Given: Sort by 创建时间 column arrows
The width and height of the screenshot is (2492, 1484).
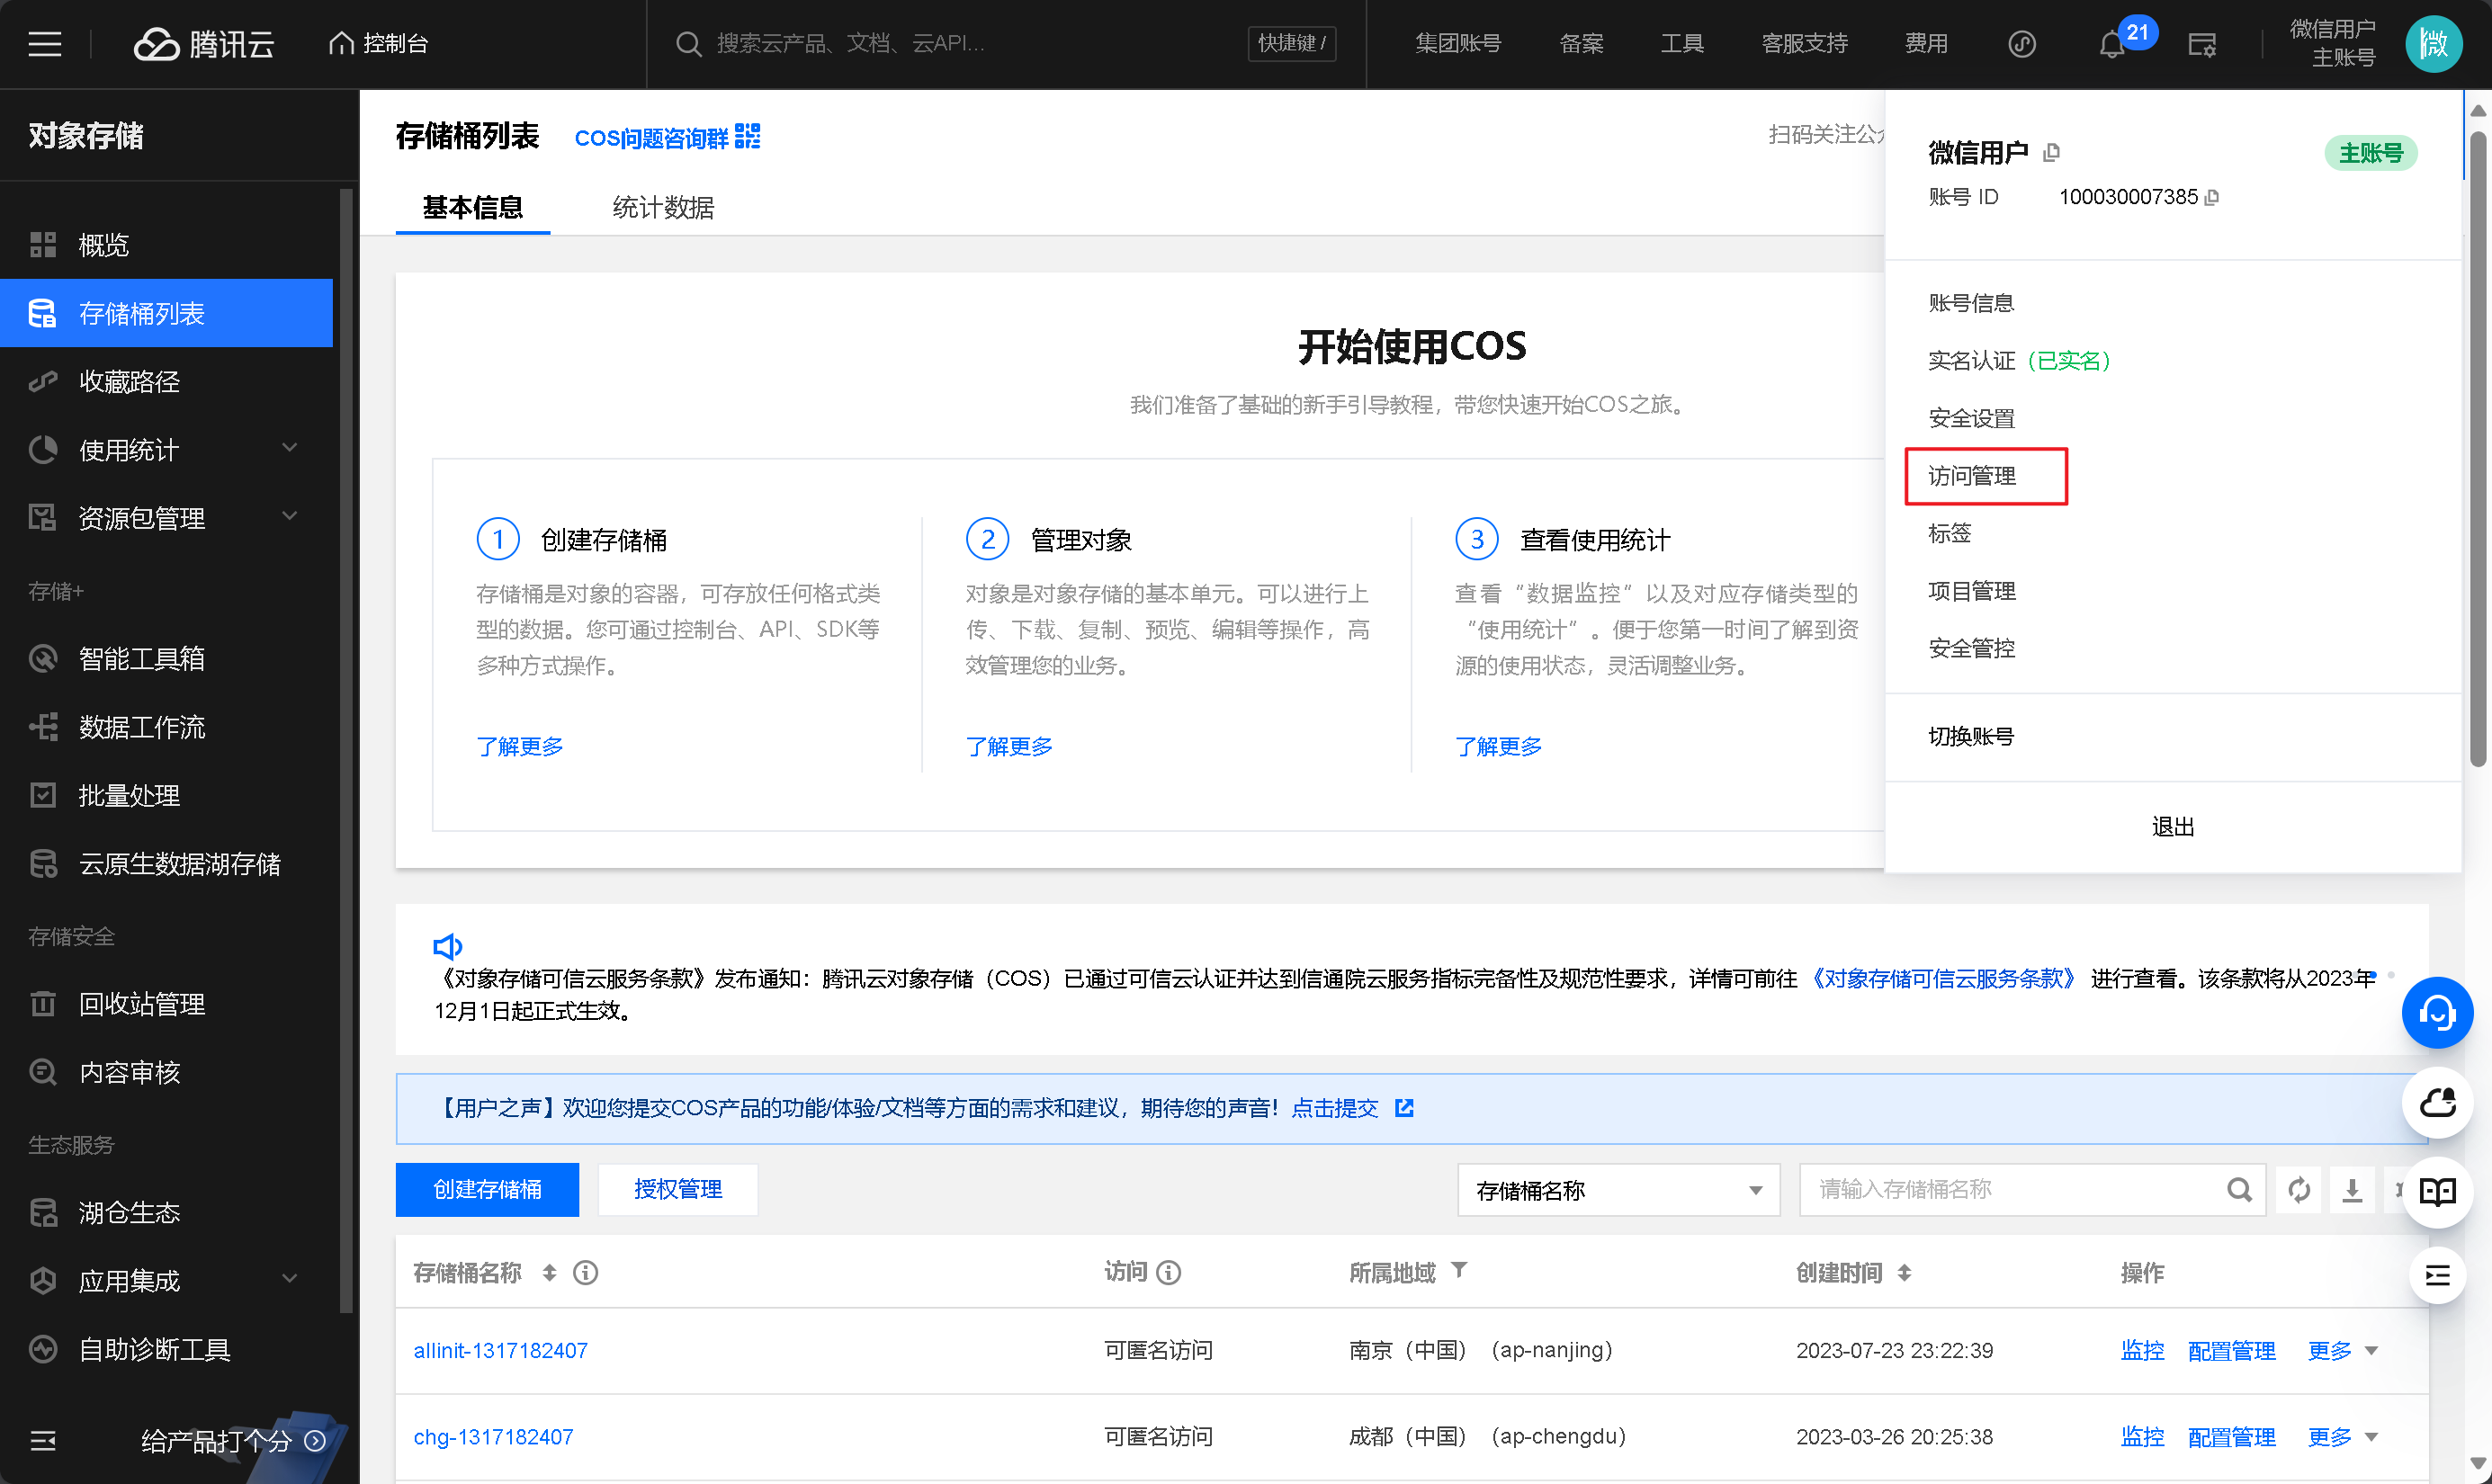Looking at the screenshot, I should pyautogui.click(x=1904, y=1272).
